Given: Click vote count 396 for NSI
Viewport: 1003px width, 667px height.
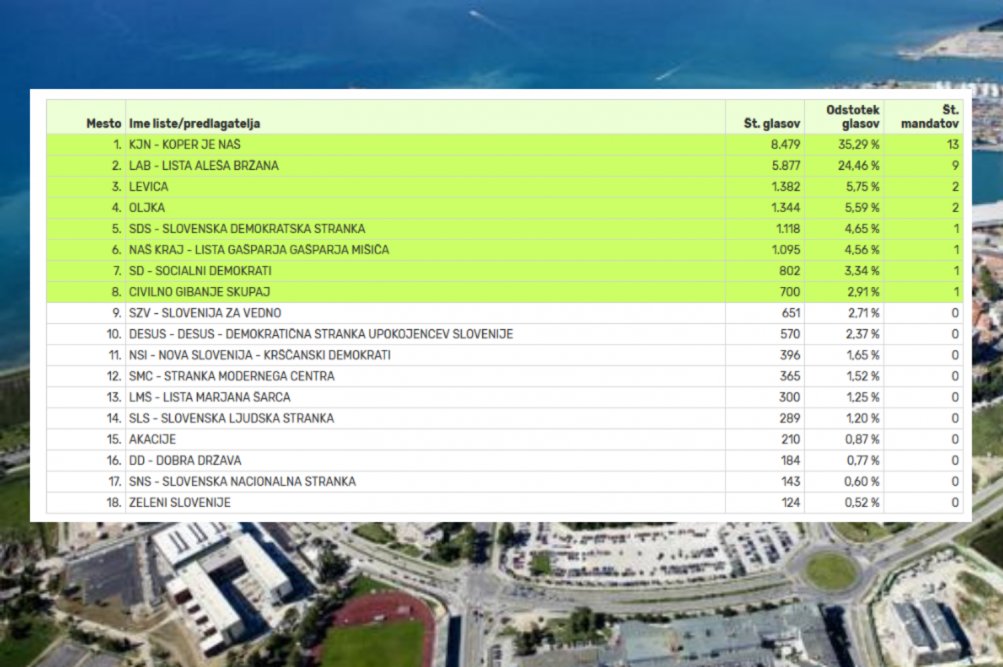Looking at the screenshot, I should pos(790,356).
